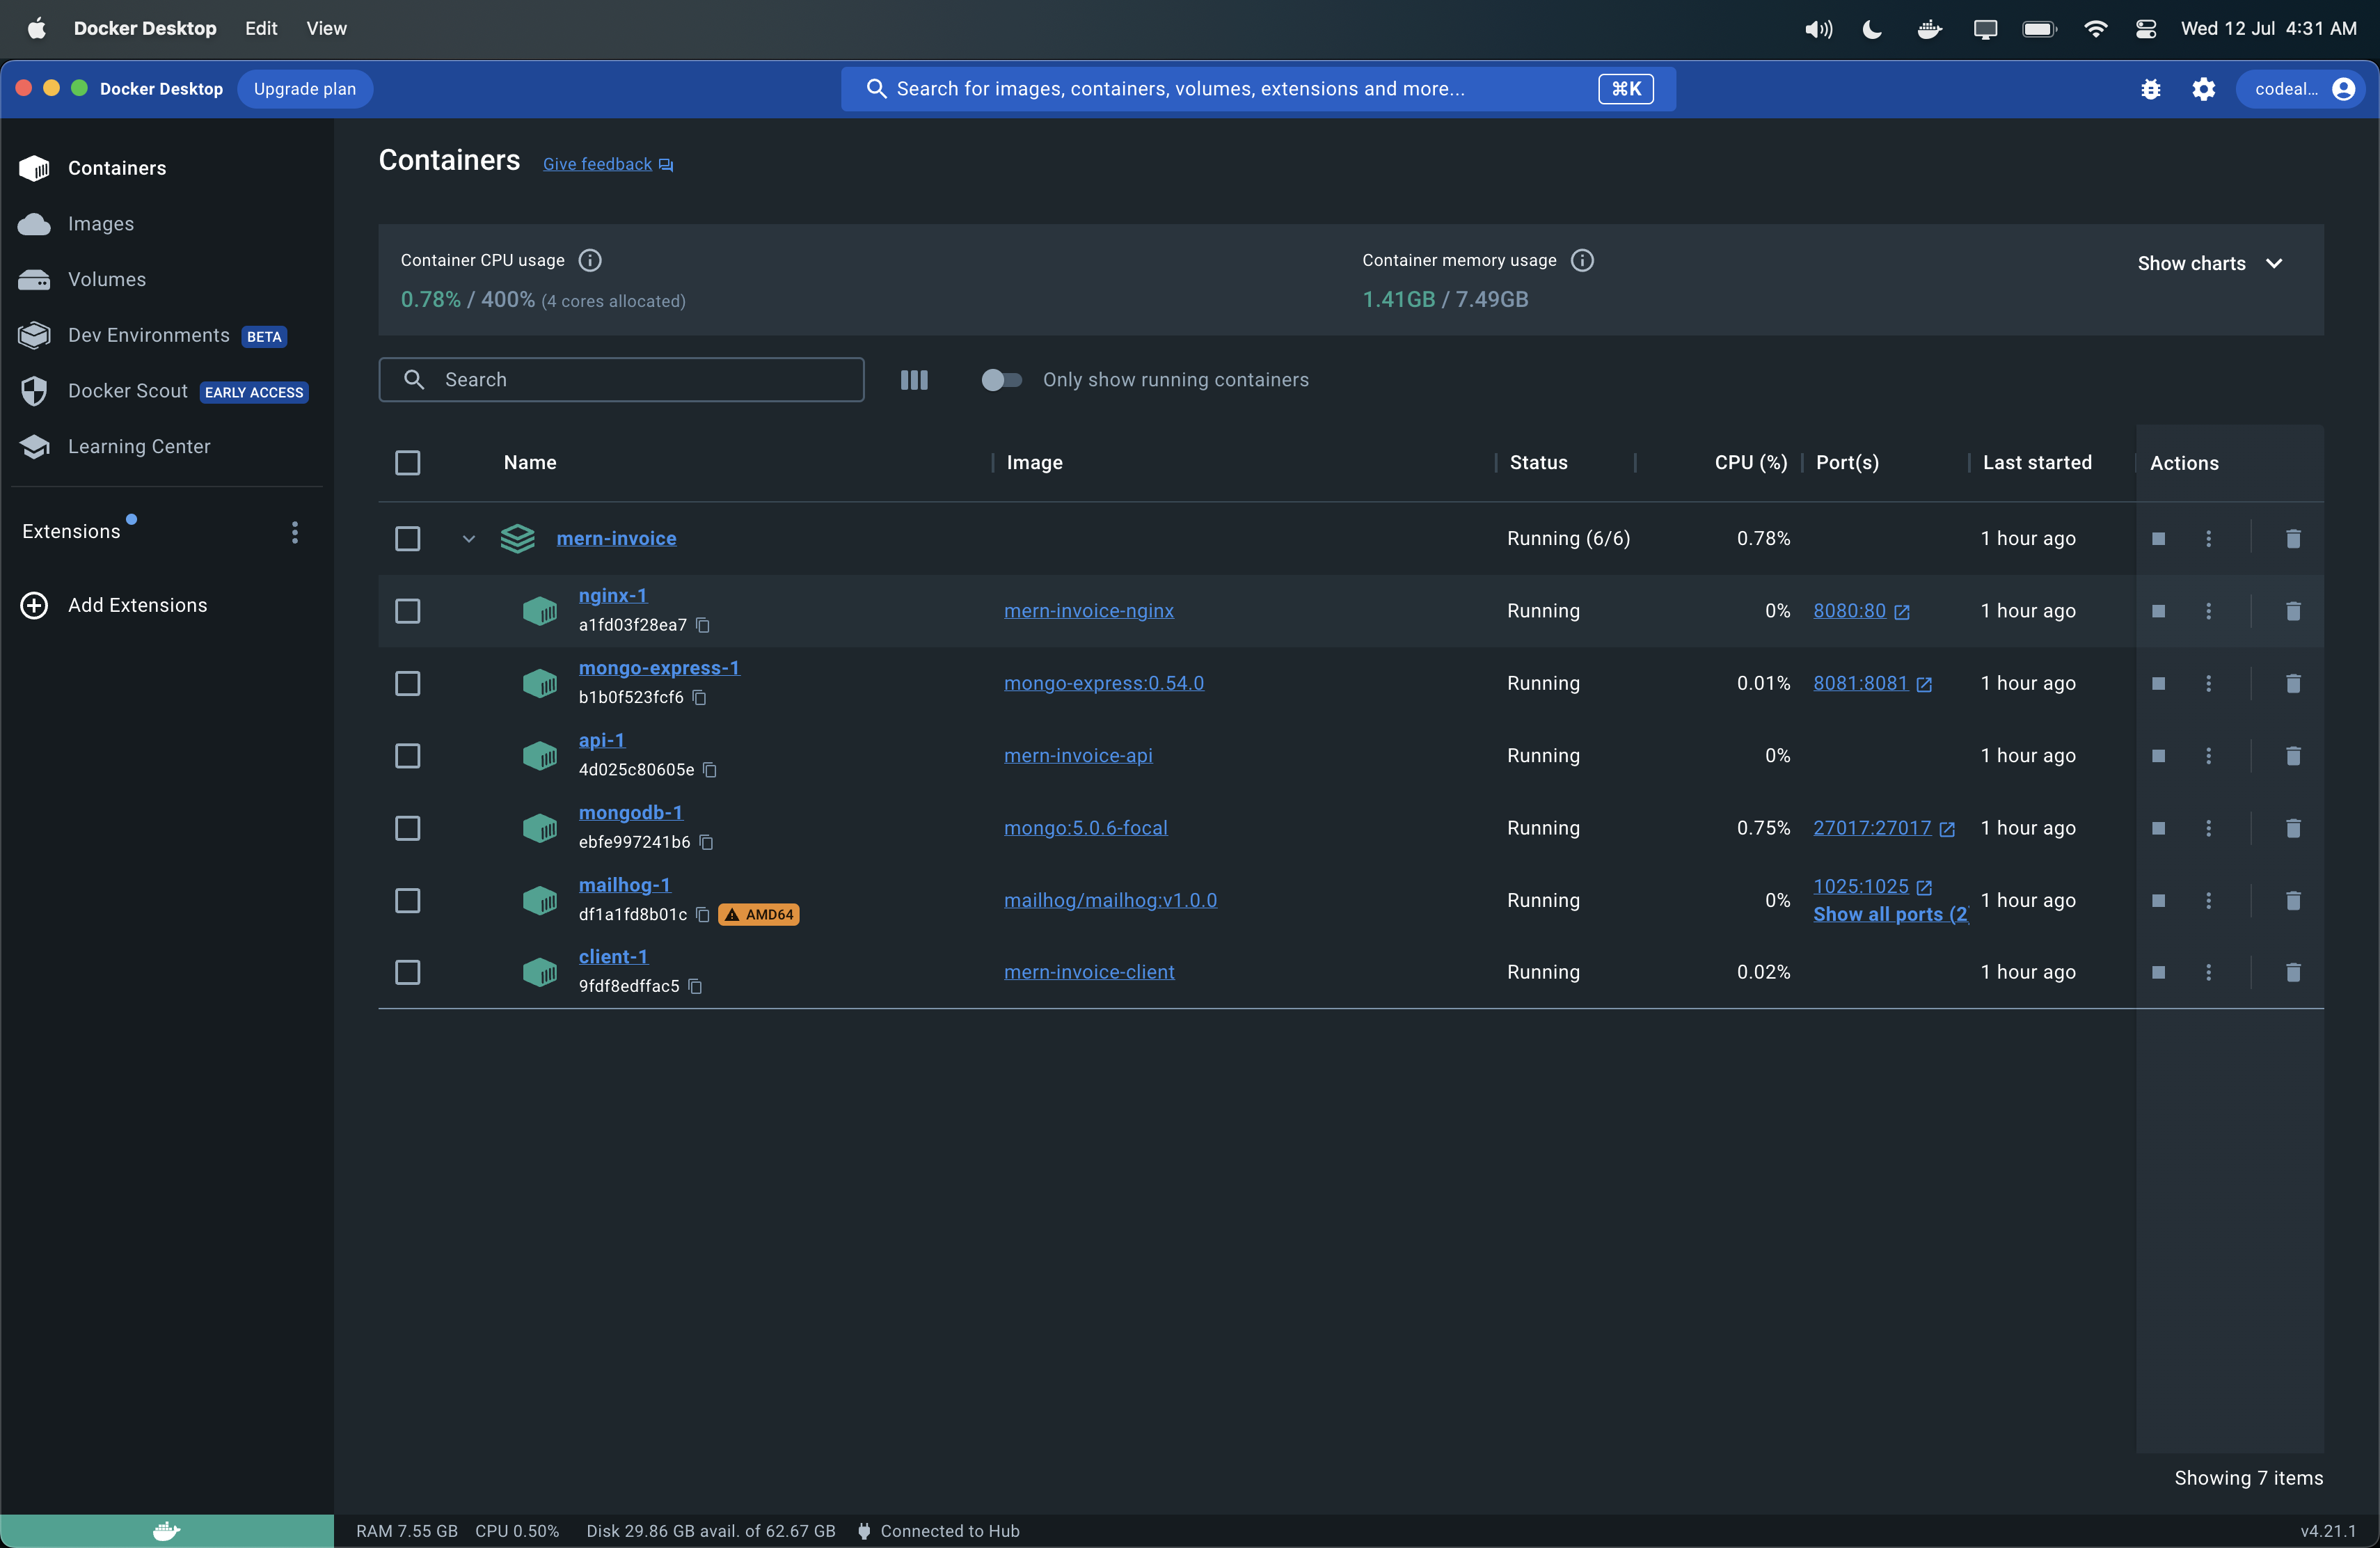Check the mailhog-1 container checkbox
The width and height of the screenshot is (2380, 1548).
tap(407, 900)
